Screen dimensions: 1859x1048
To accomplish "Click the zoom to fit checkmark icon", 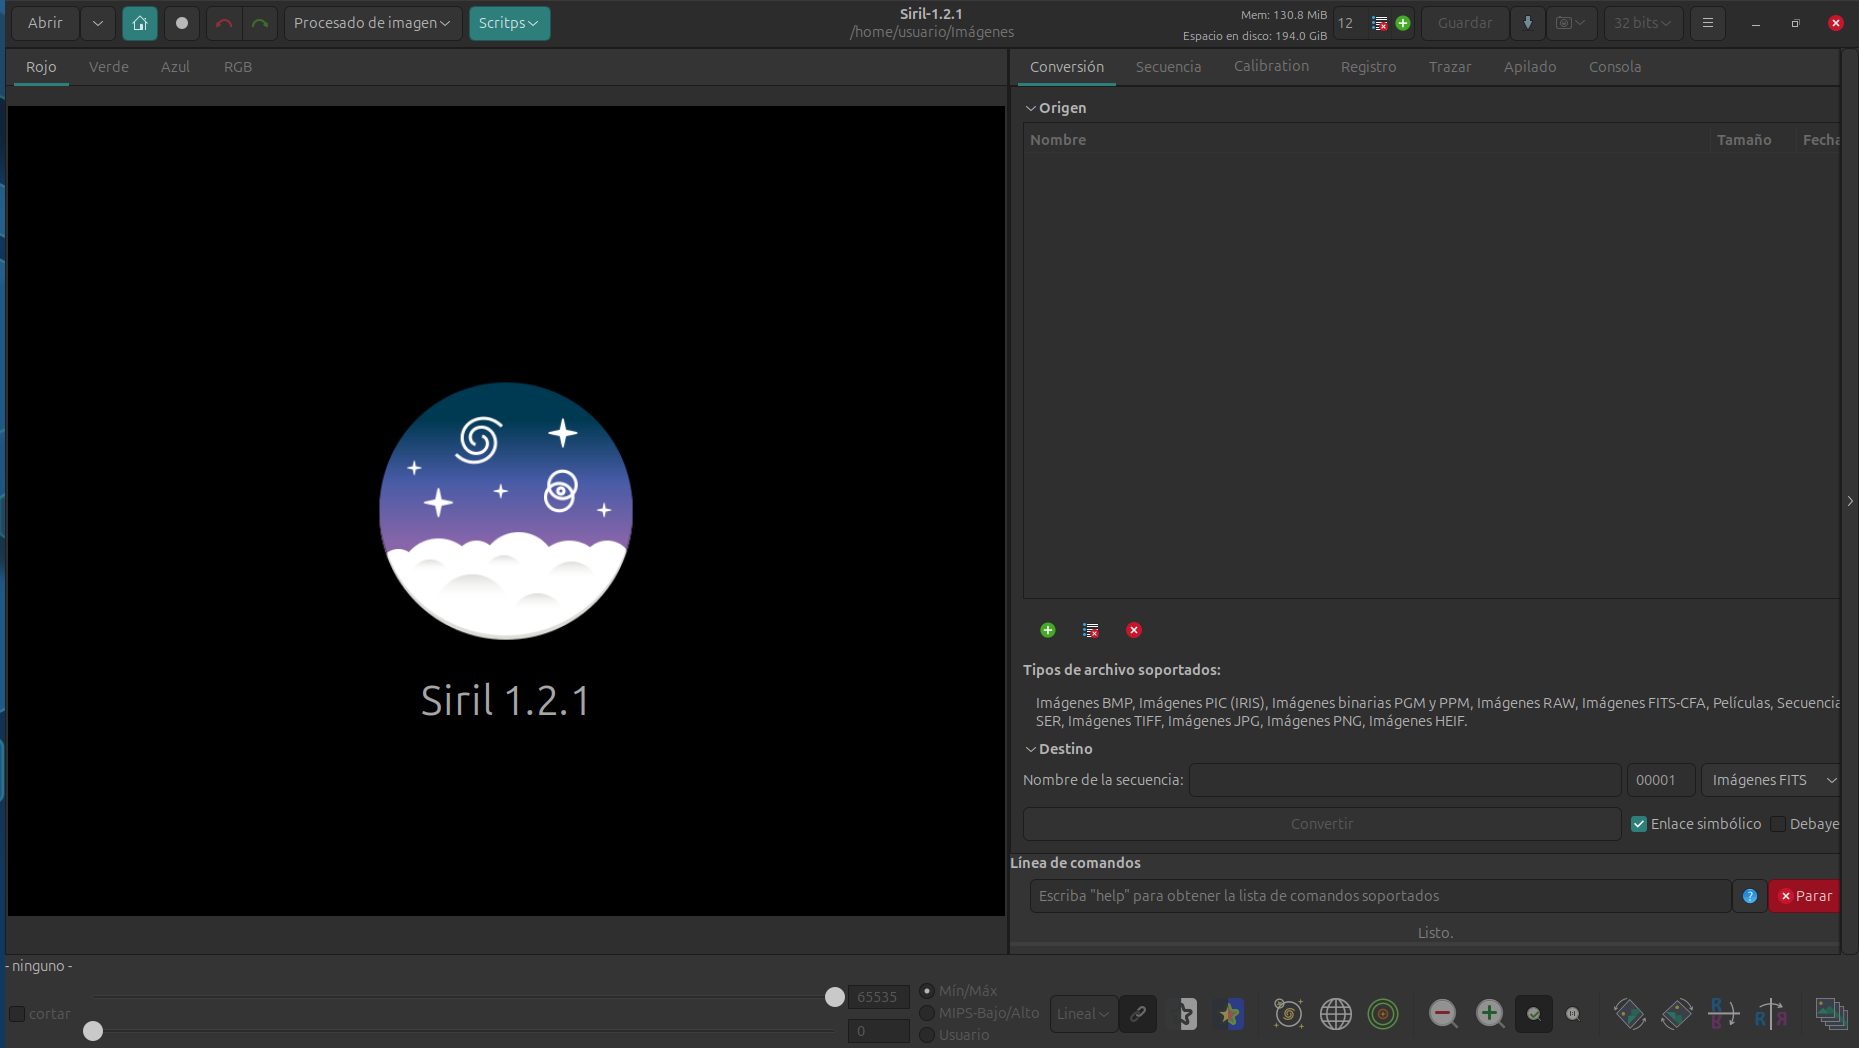I will tap(1534, 1014).
